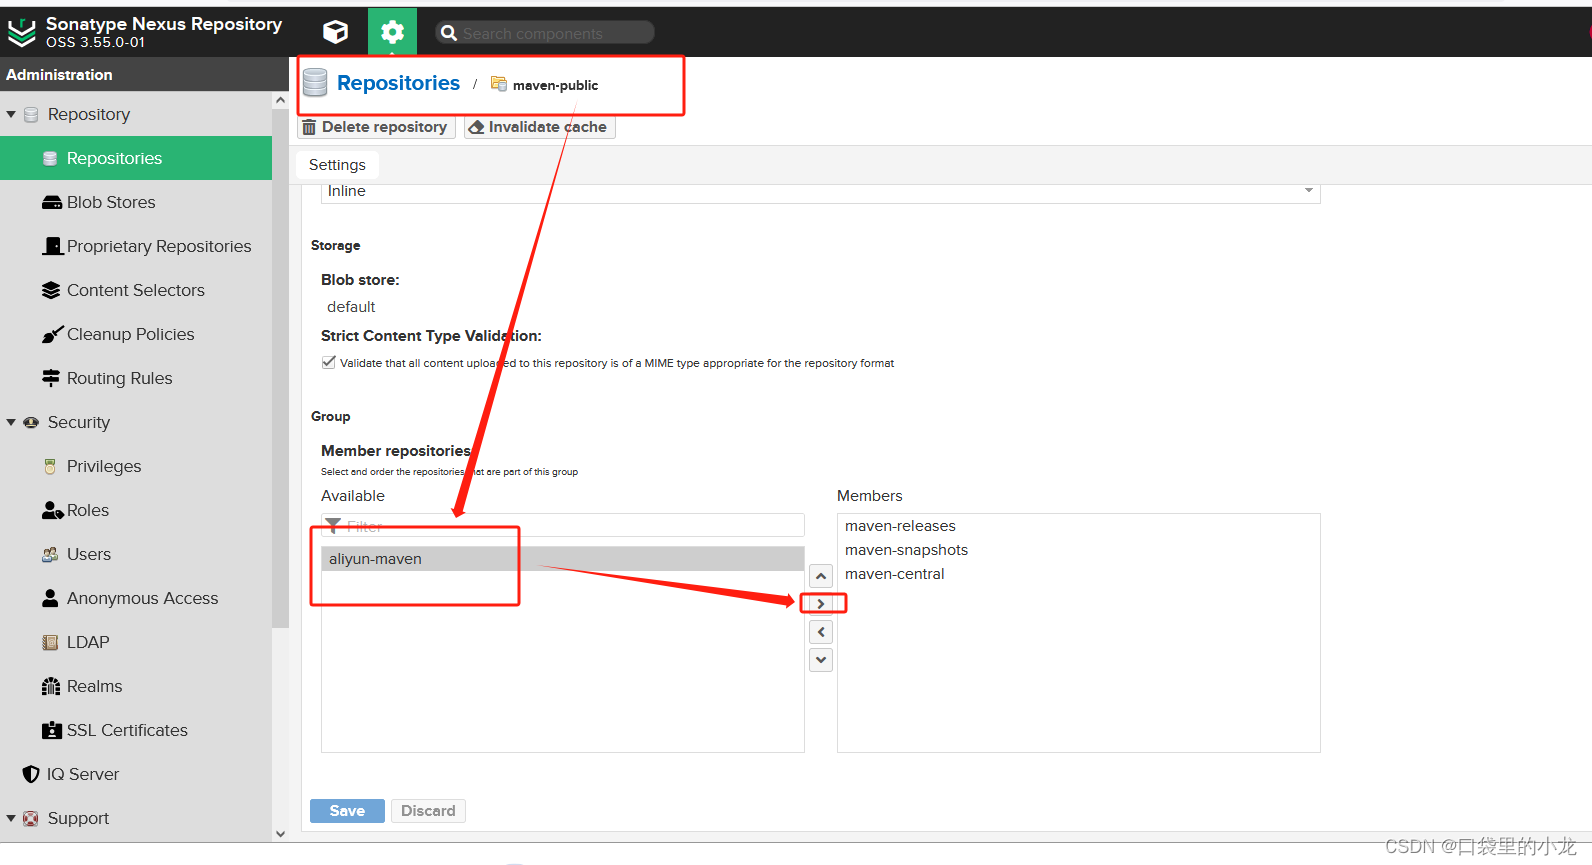The width and height of the screenshot is (1592, 865).
Task: Open Privileges in sidebar
Action: point(136,466)
